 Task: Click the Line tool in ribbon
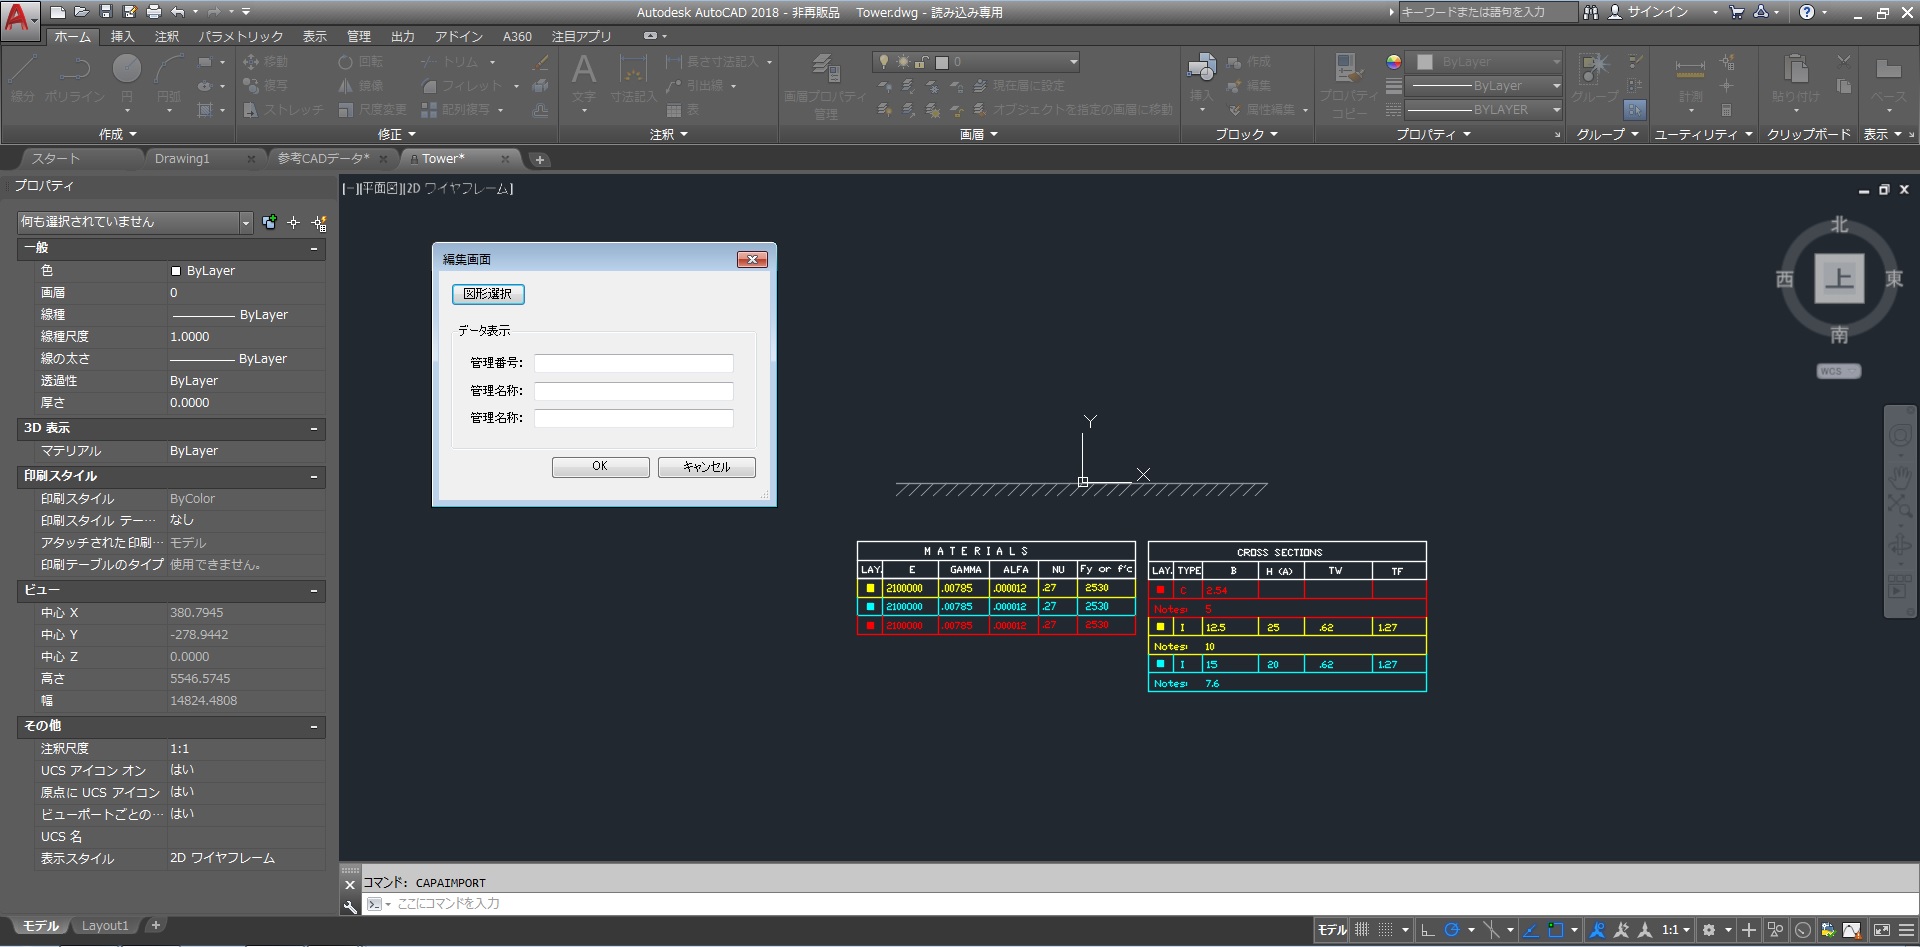[x=23, y=77]
